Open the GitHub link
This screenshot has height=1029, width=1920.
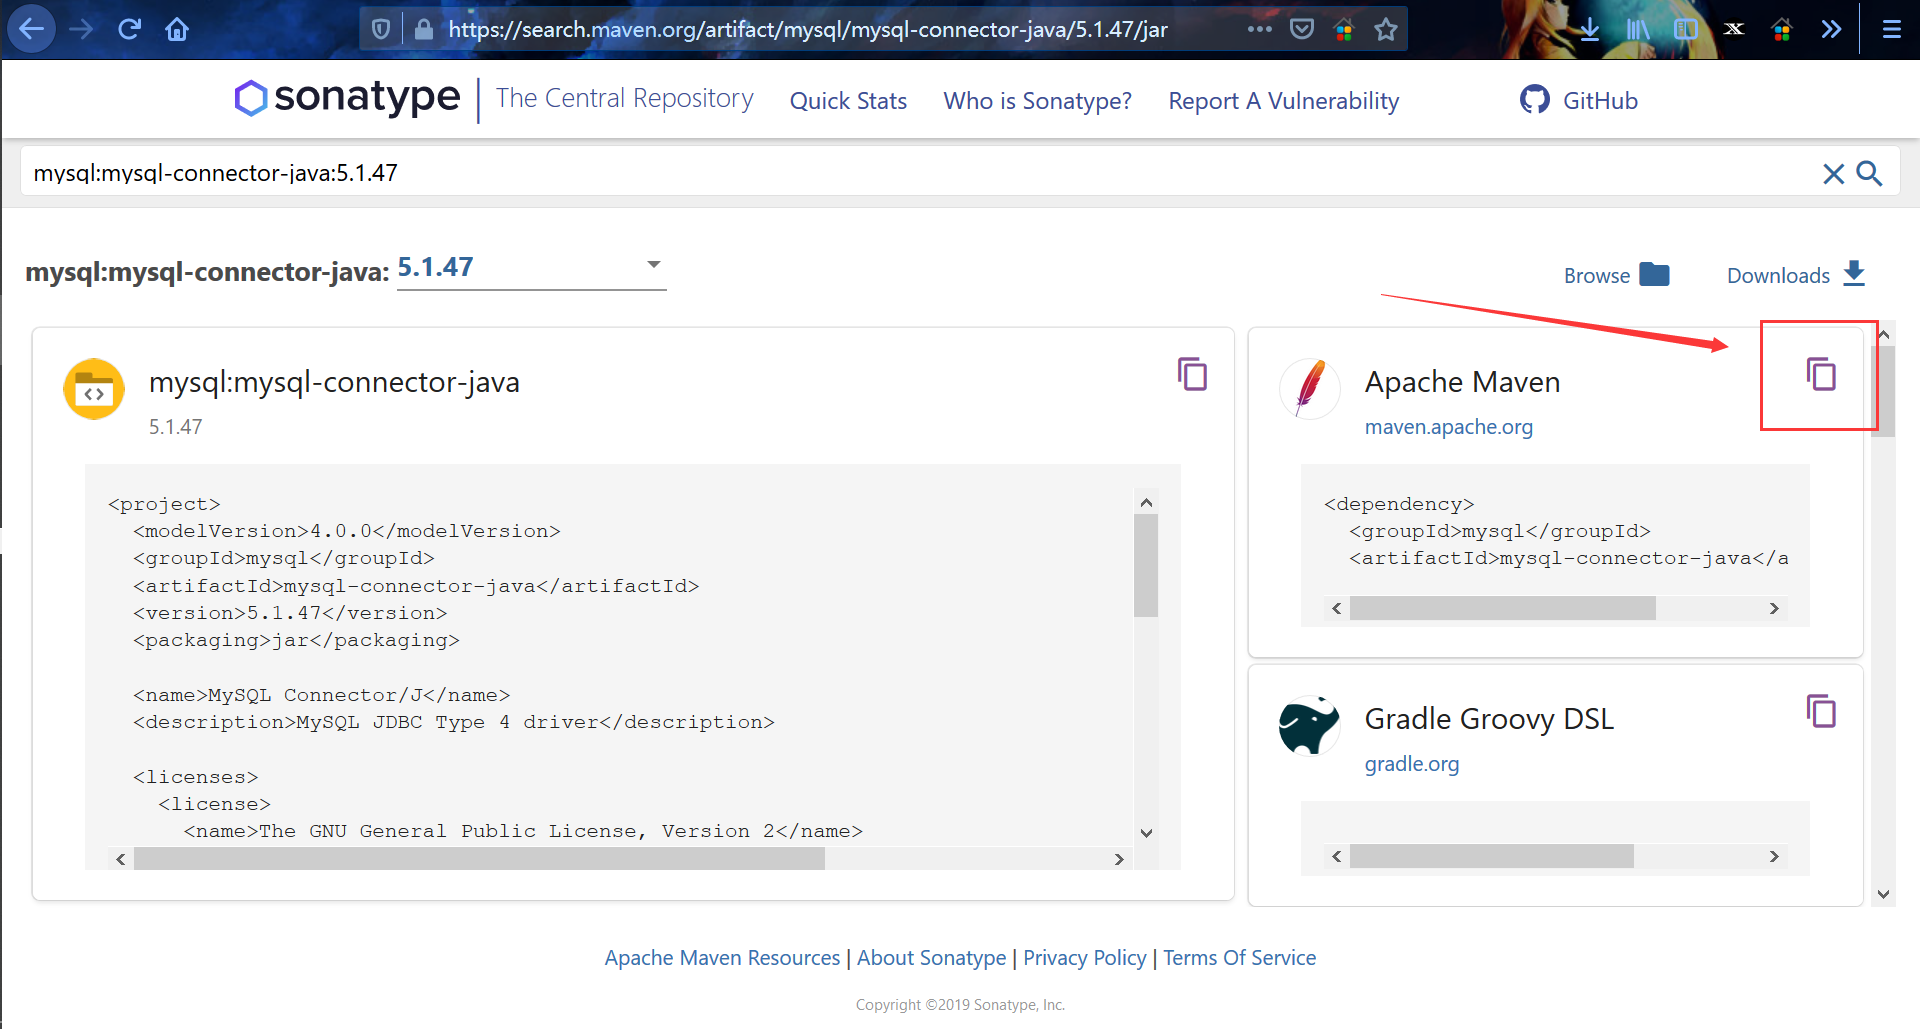1599,101
